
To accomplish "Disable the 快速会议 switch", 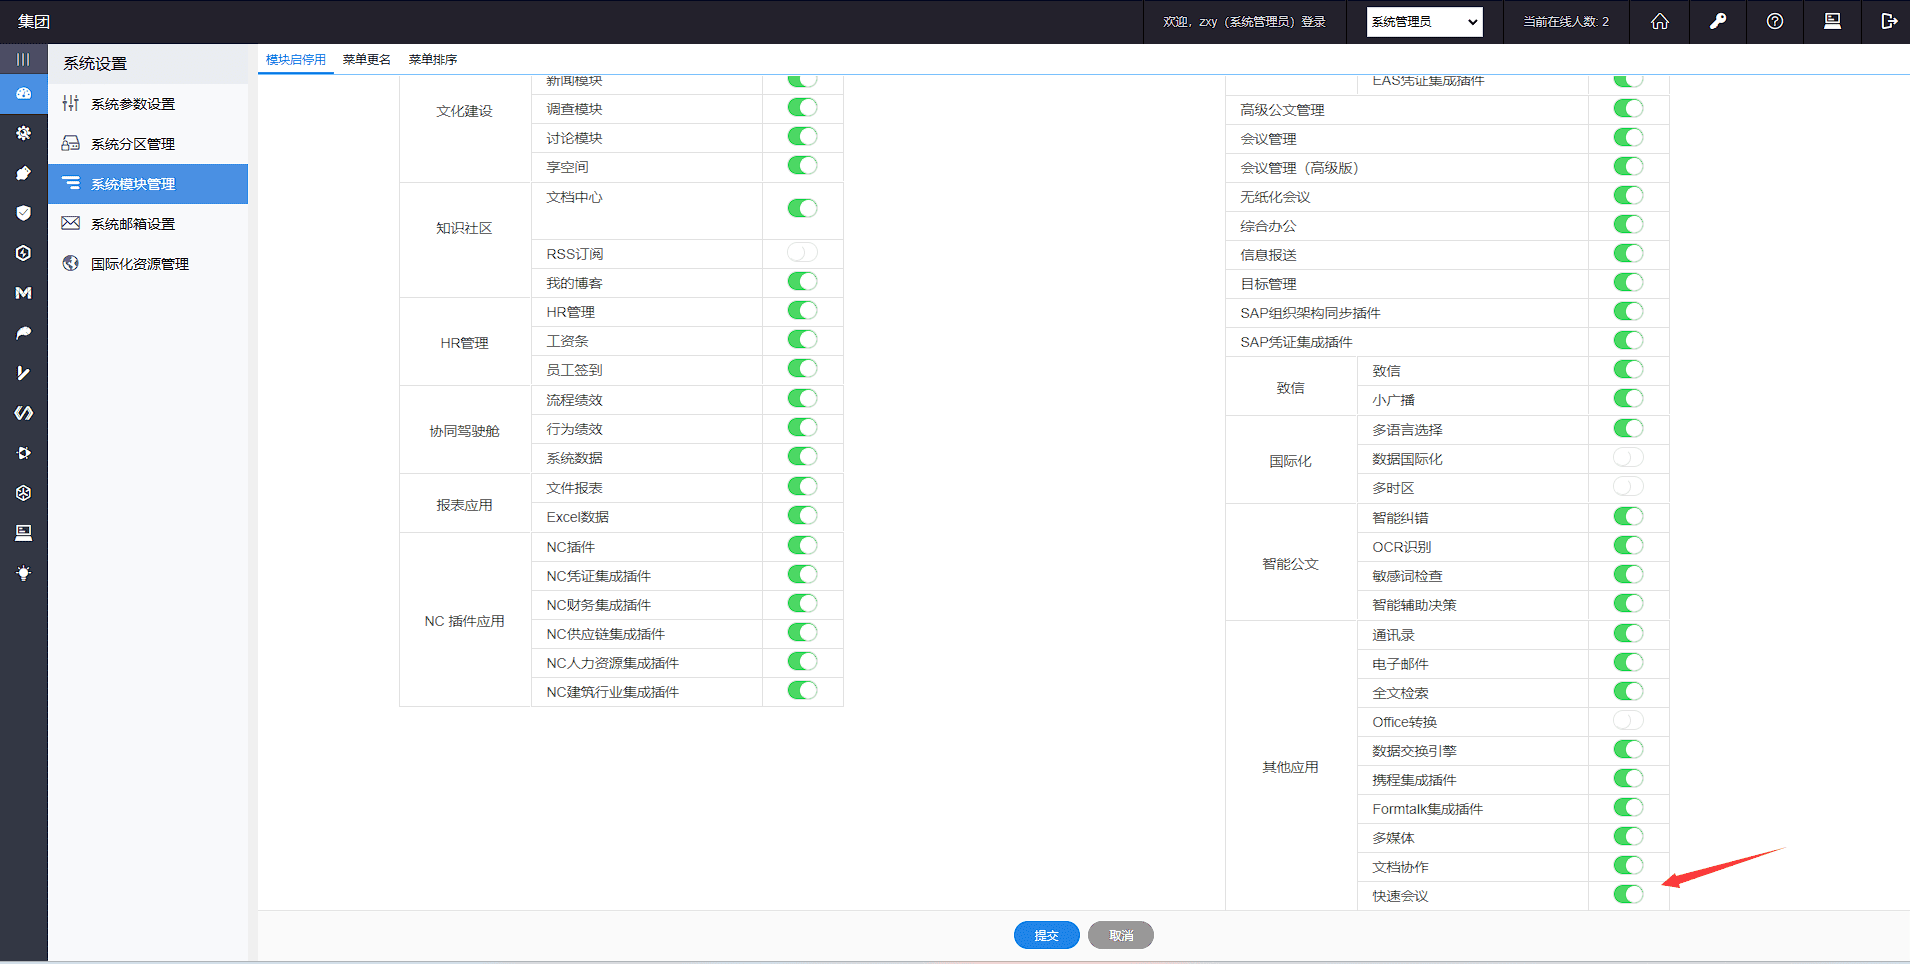I will (1628, 894).
